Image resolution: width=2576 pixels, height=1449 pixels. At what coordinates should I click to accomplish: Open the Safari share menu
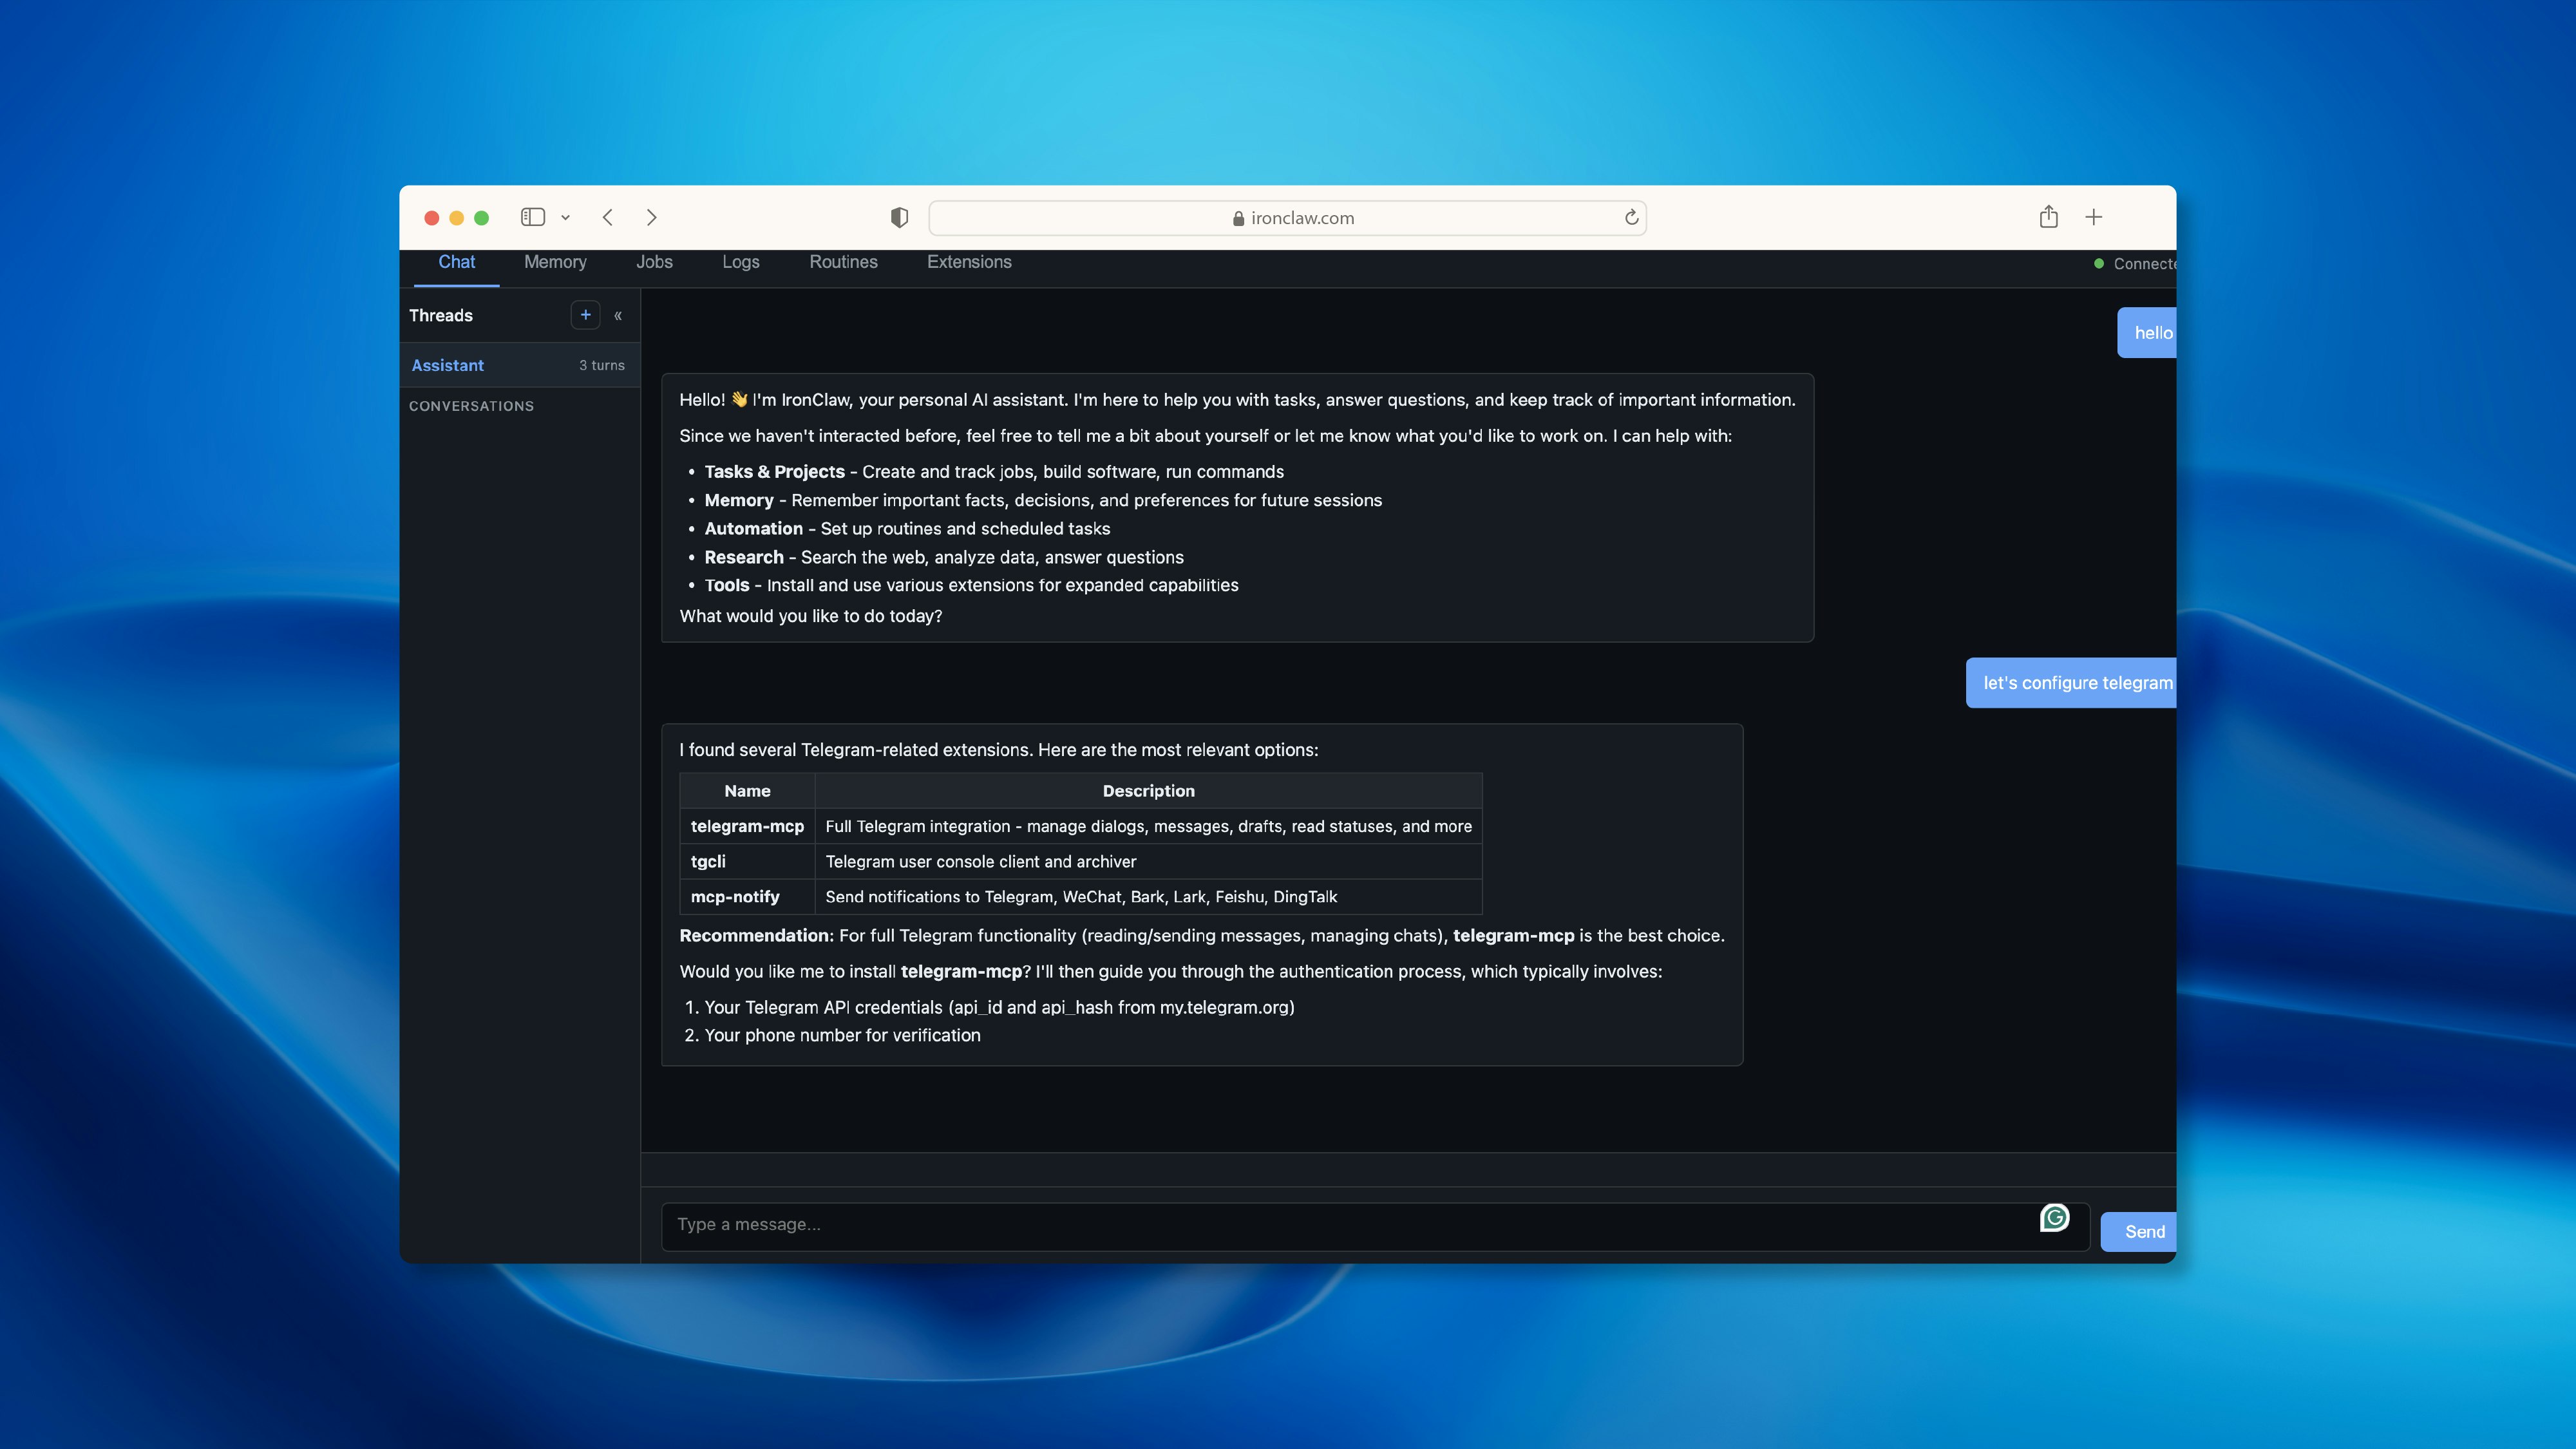tap(2048, 217)
